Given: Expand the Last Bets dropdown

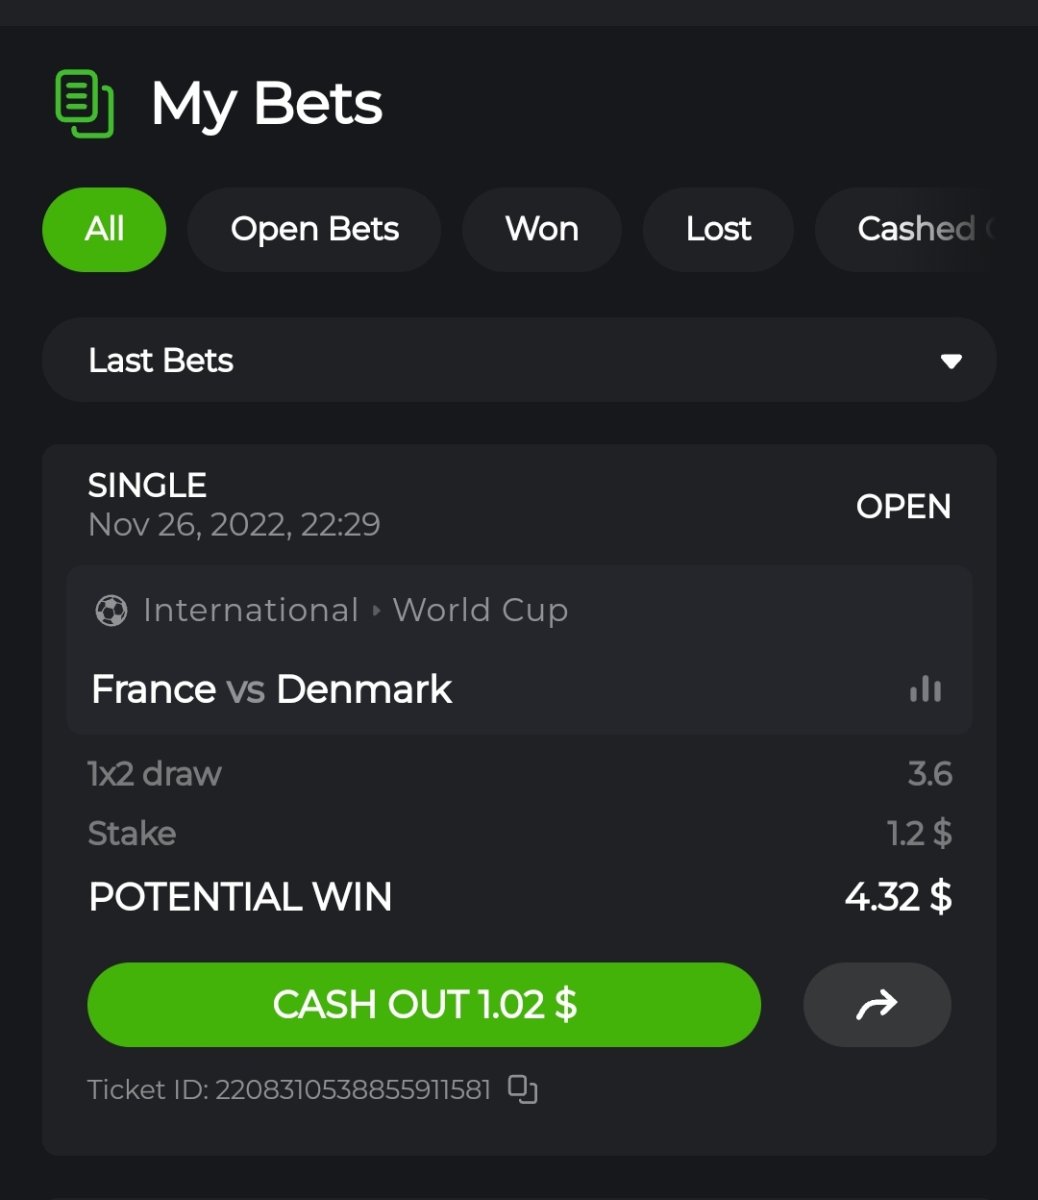Looking at the screenshot, I should tap(519, 360).
